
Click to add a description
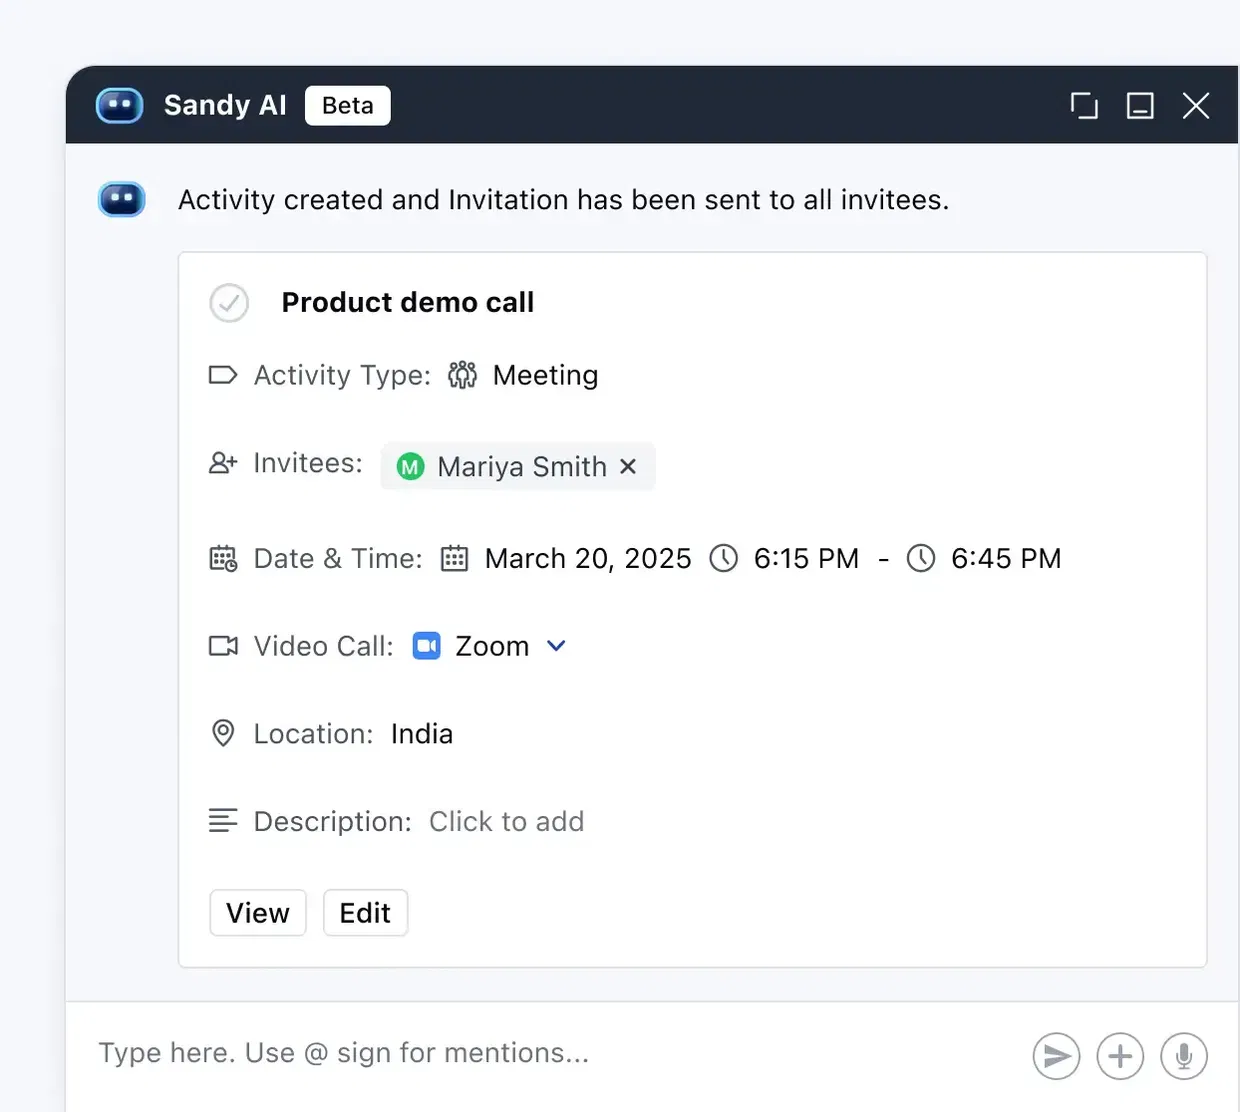tap(507, 822)
